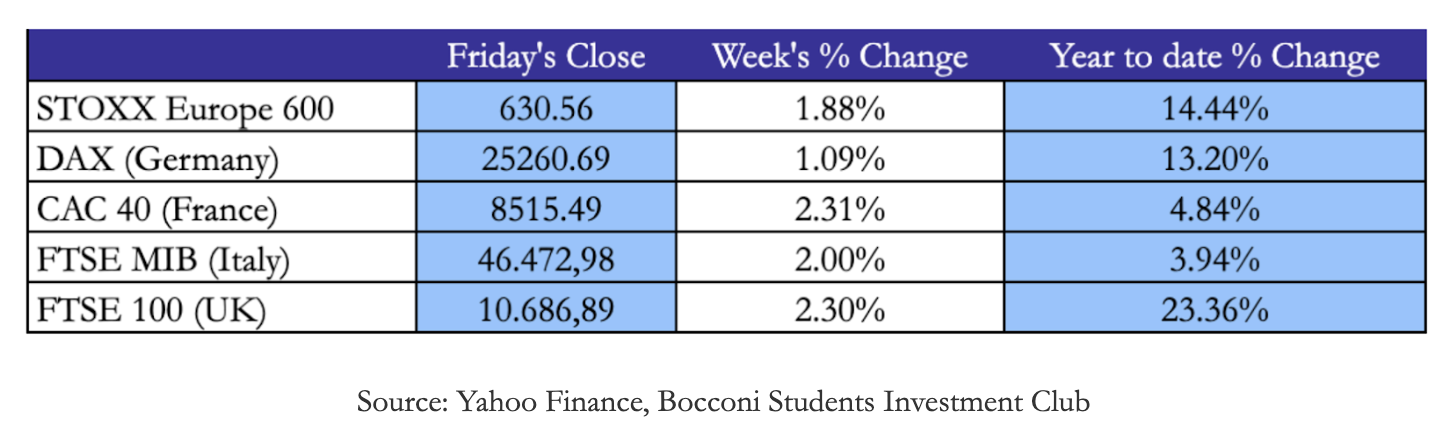Select the FTSE 100 (UK) row label

(x=151, y=311)
